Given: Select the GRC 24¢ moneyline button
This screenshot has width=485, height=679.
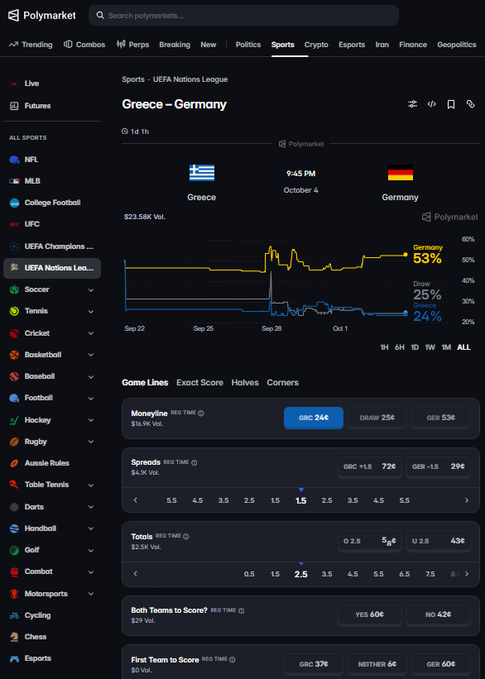Looking at the screenshot, I should point(314,418).
